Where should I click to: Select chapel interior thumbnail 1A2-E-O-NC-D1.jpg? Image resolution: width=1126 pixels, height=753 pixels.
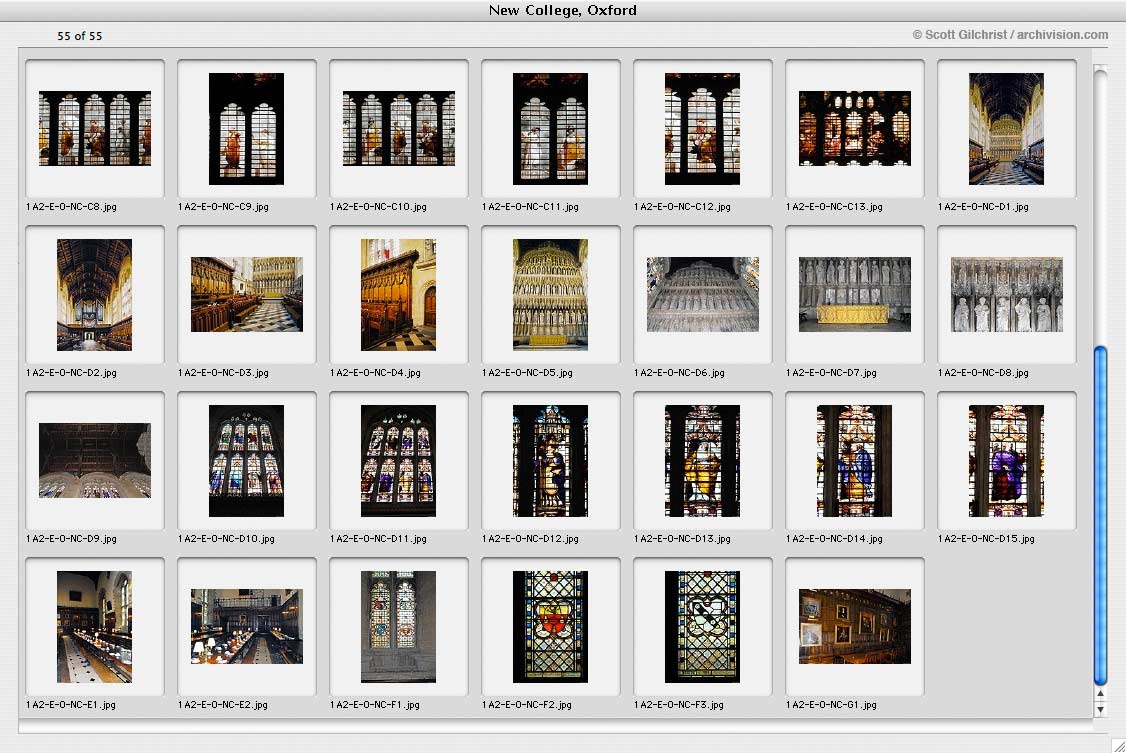coord(1006,128)
